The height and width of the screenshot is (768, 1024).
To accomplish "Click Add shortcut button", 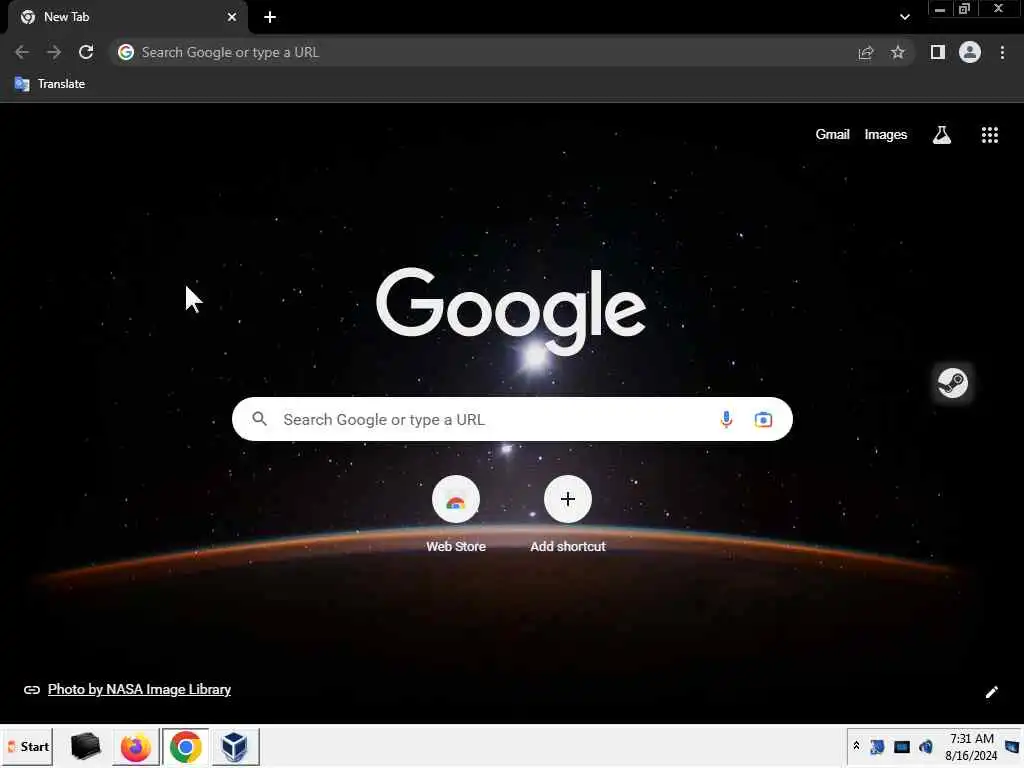I will [x=568, y=515].
